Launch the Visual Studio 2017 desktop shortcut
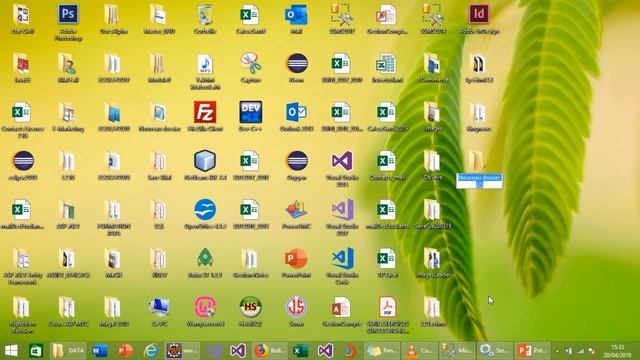The height and width of the screenshot is (360, 640). [342, 209]
